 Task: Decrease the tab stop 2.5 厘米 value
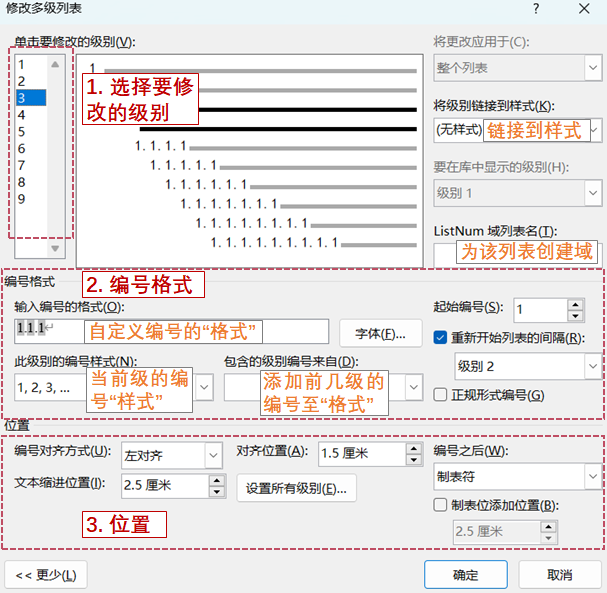tap(549, 538)
